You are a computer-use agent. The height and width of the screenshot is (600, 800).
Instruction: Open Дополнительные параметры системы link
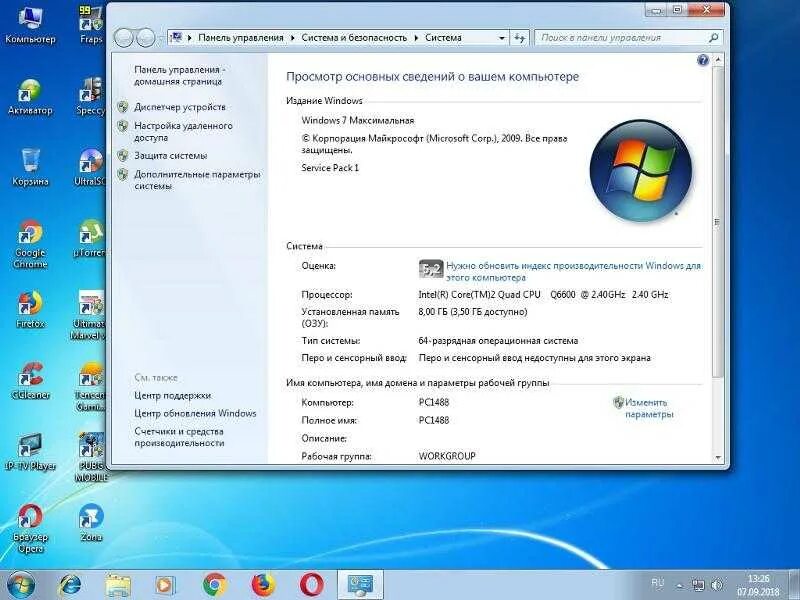tap(197, 180)
